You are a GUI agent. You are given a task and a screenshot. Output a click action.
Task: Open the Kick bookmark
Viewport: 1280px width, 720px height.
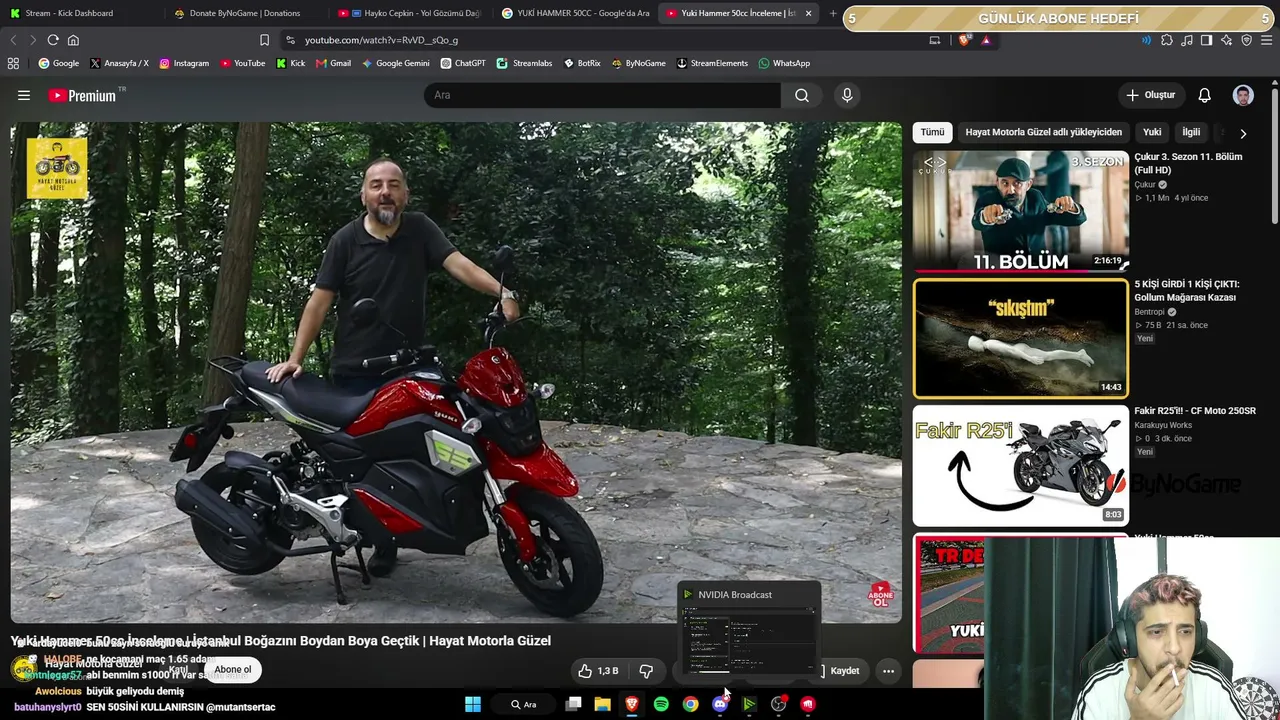(x=291, y=63)
